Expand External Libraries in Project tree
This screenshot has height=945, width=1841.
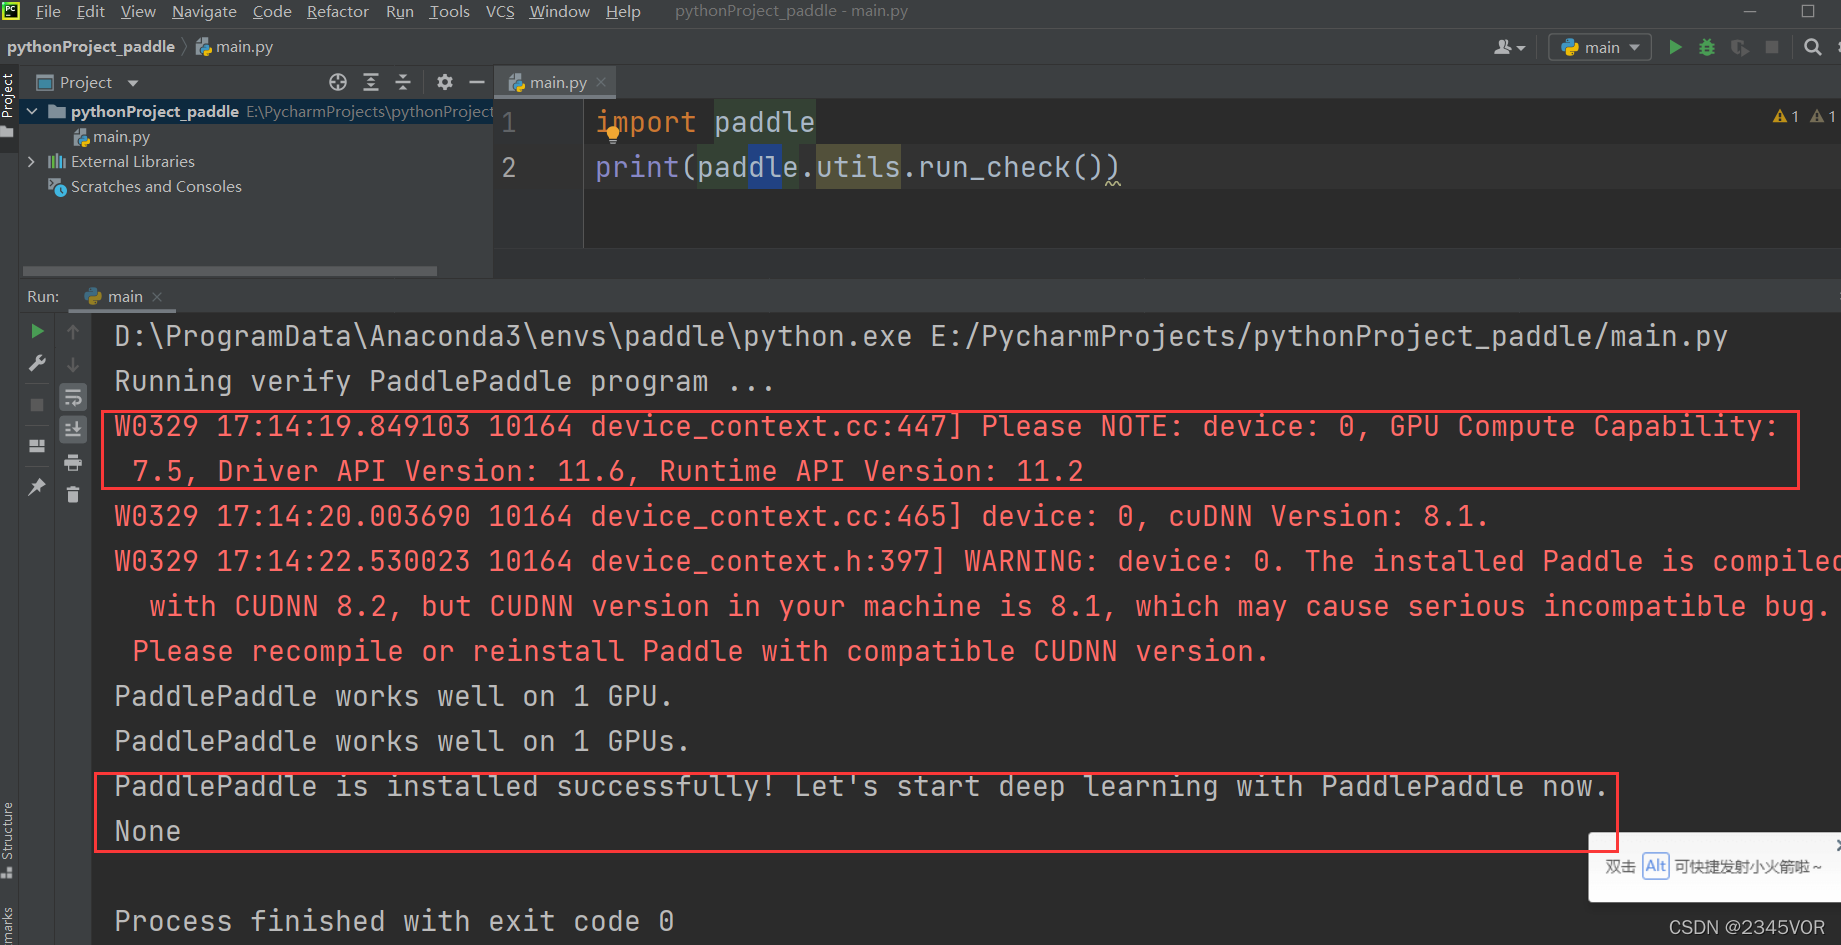(x=31, y=161)
